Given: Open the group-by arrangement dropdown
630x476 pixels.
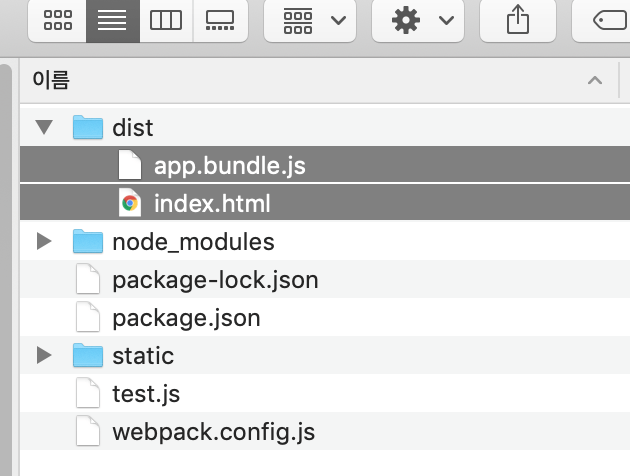Looking at the screenshot, I should coord(313,21).
